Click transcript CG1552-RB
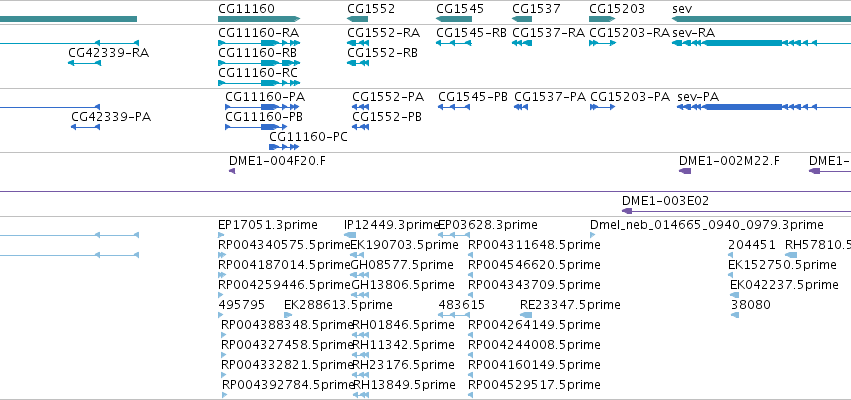Image resolution: width=851 pixels, height=400 pixels. (358, 63)
